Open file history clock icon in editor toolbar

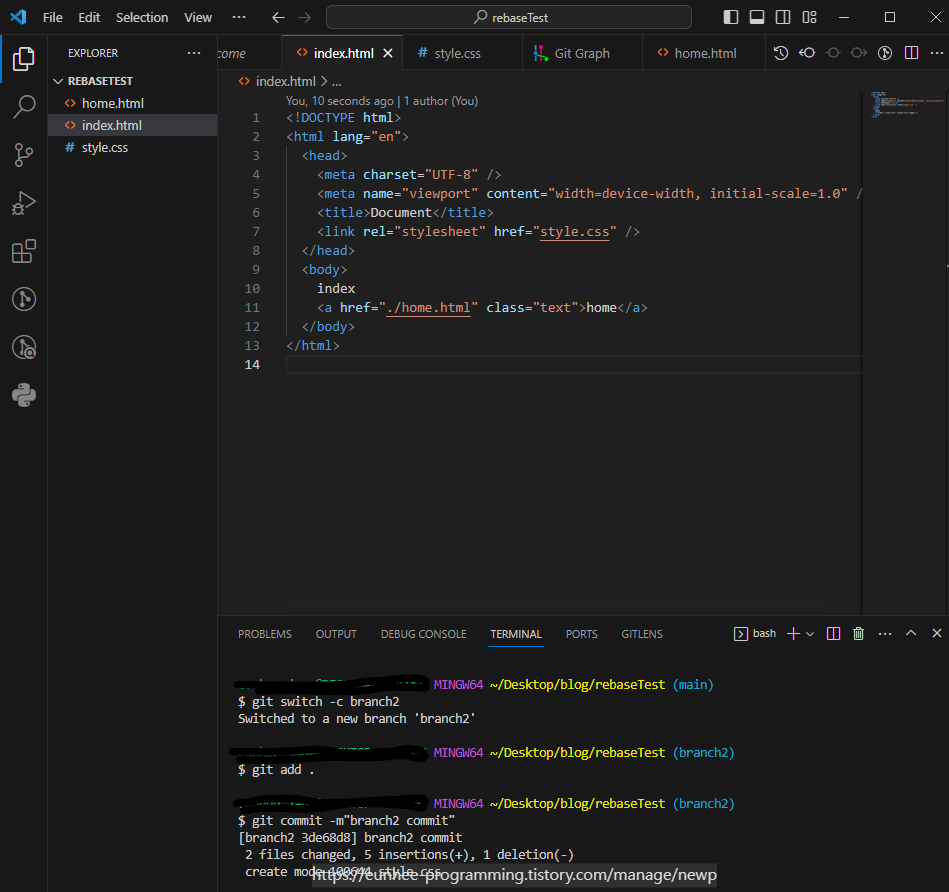coord(781,53)
